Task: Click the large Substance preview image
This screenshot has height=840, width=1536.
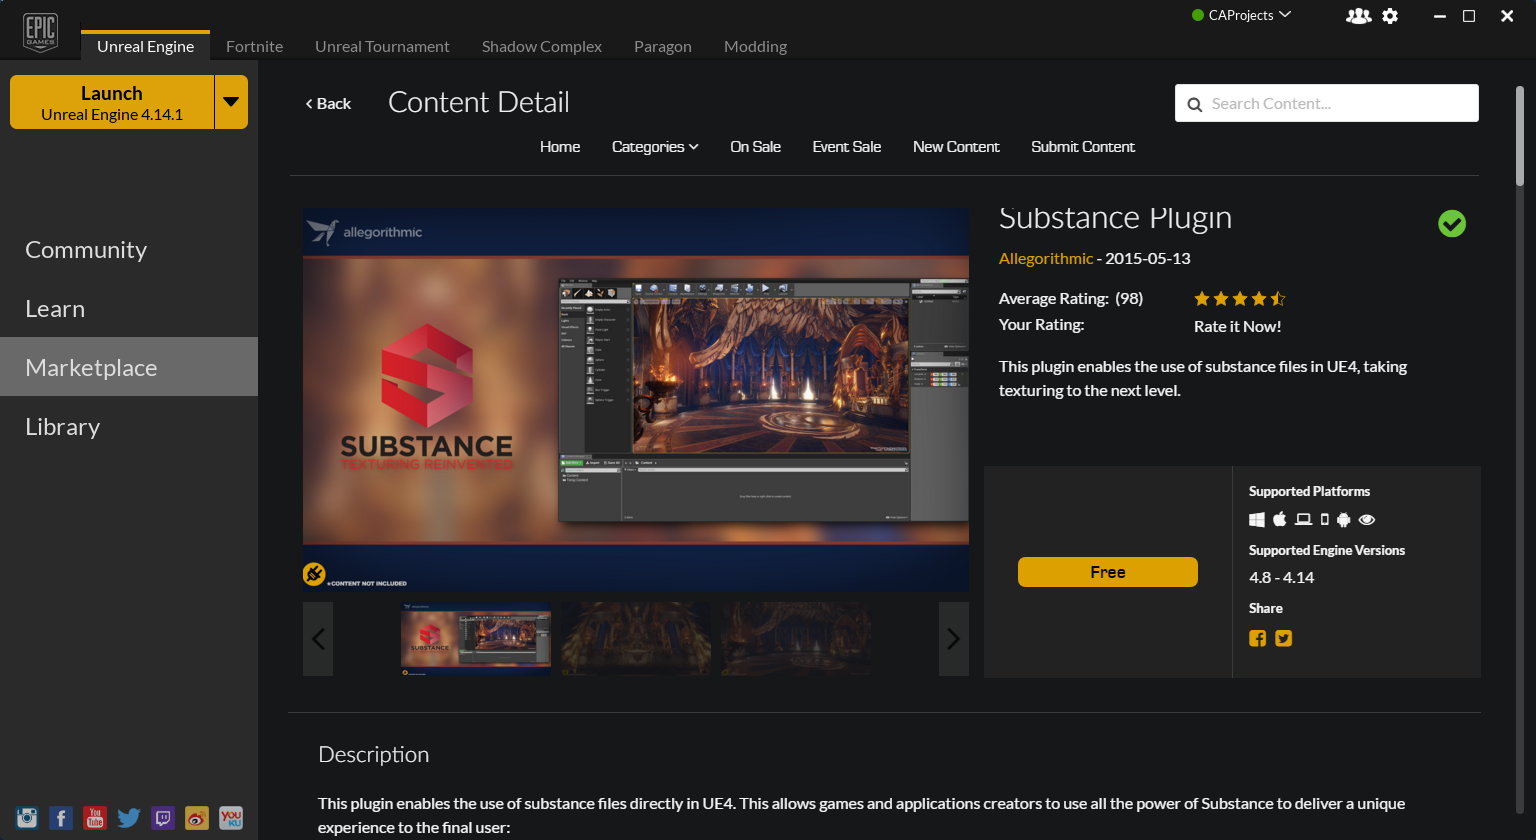Action: click(636, 400)
